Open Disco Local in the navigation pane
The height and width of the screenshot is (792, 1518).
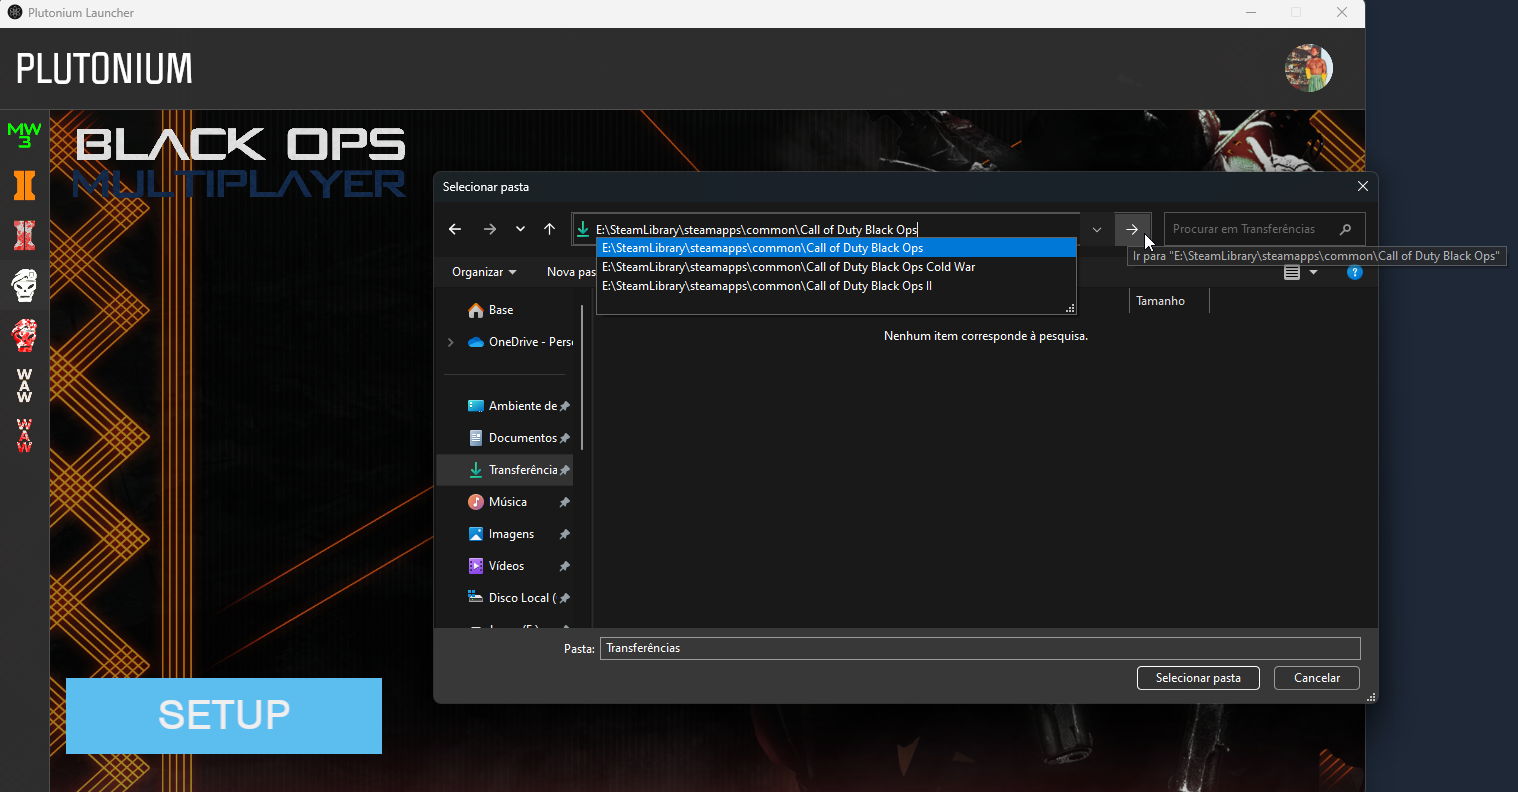click(x=512, y=598)
